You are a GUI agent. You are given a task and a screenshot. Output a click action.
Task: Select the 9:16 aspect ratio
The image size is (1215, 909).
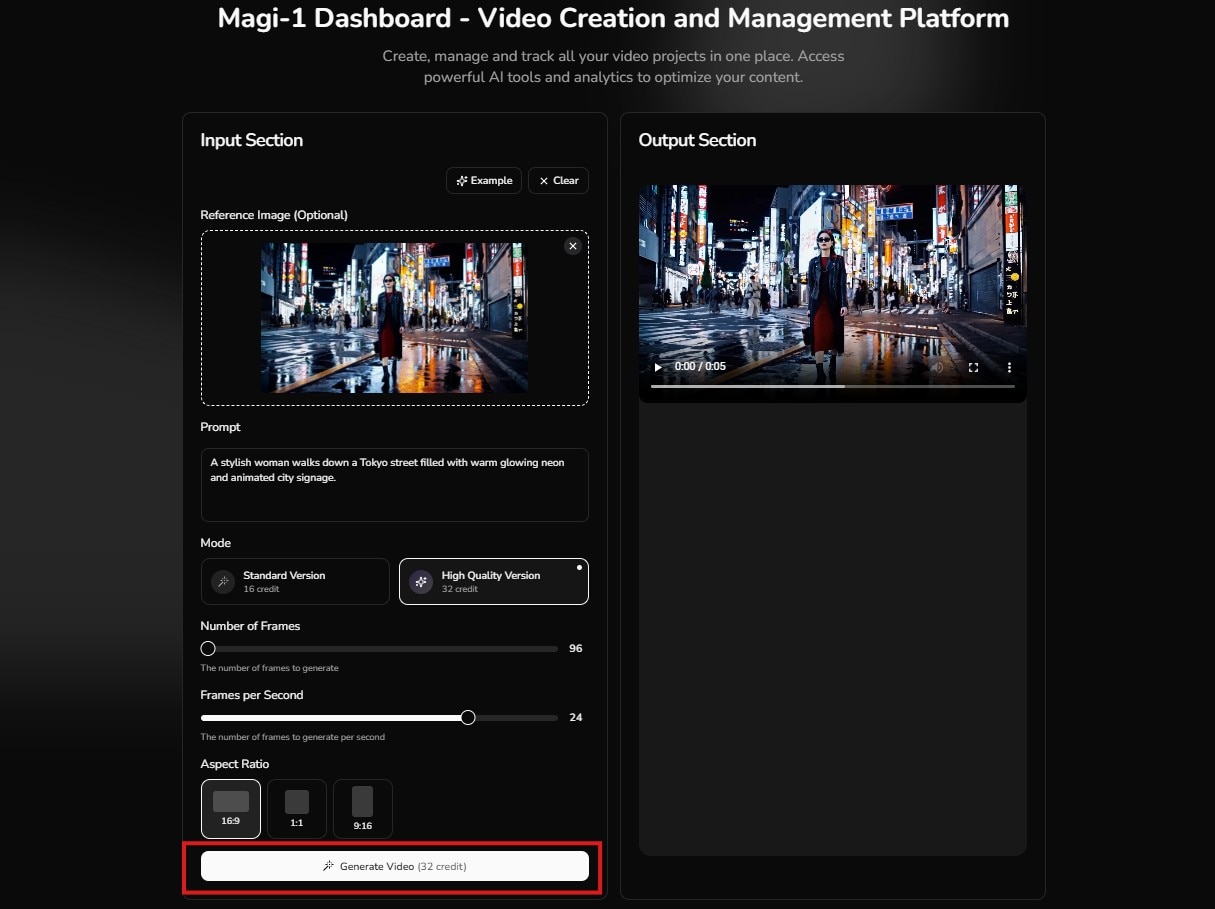pos(362,808)
